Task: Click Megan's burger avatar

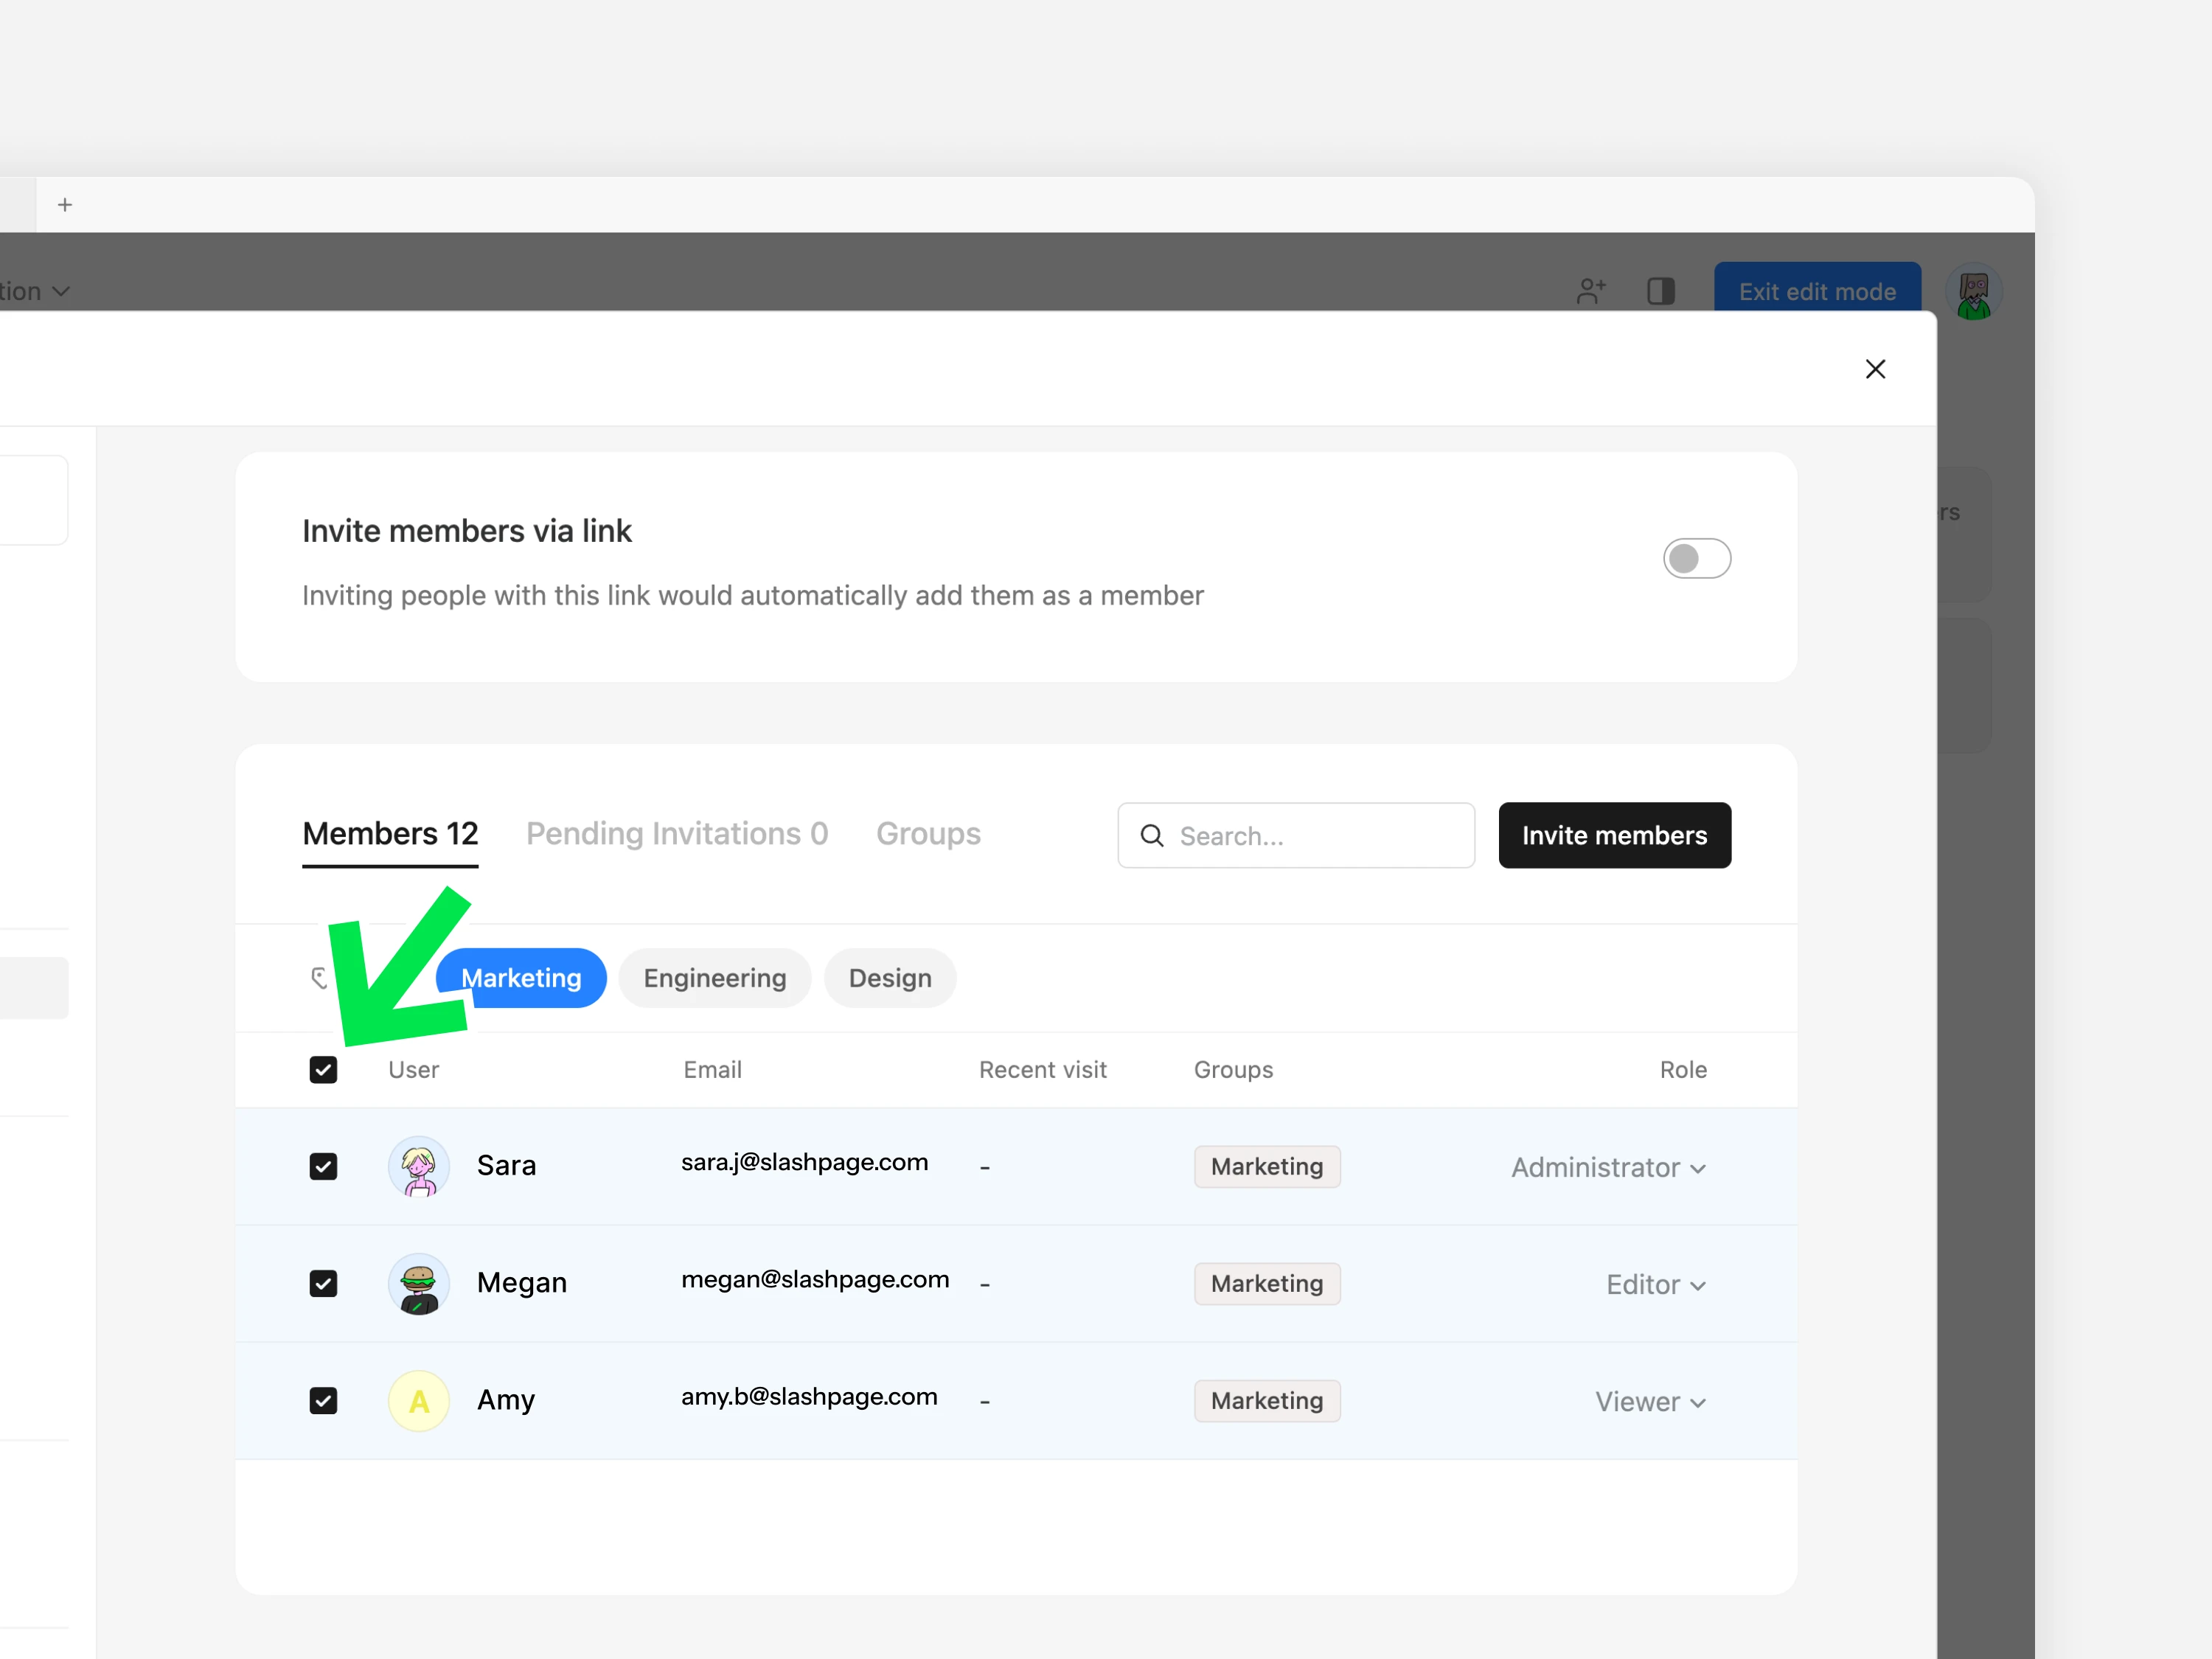Action: click(418, 1283)
